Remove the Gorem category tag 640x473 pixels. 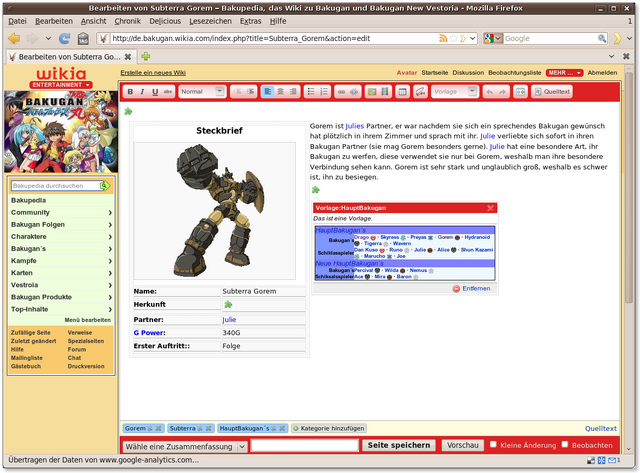(158, 429)
